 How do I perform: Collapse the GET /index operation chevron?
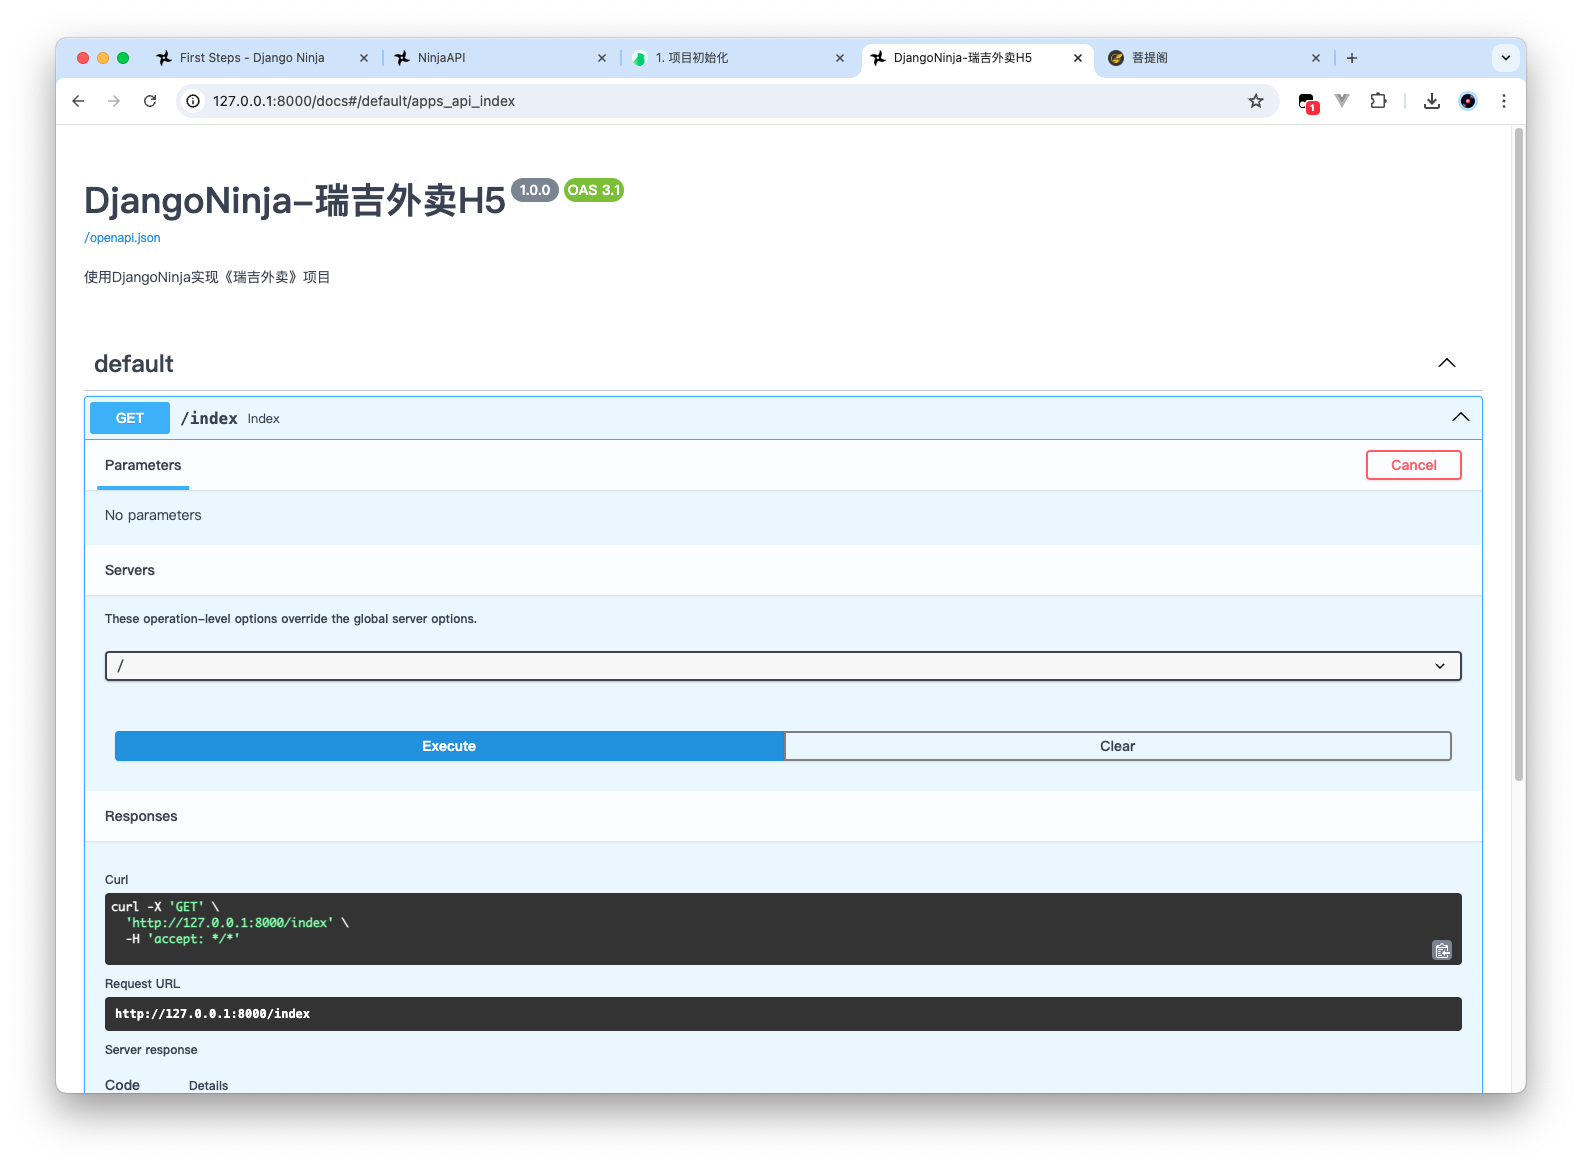pyautogui.click(x=1461, y=417)
